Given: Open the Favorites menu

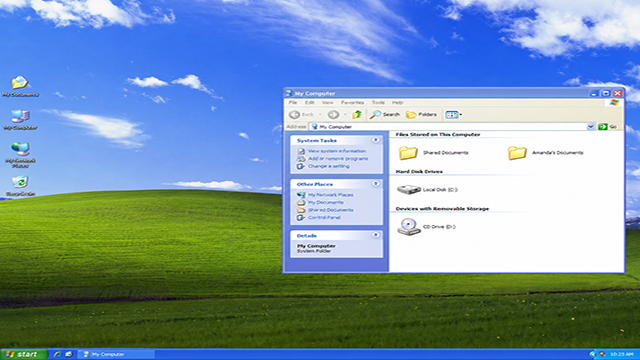Looking at the screenshot, I should (352, 102).
